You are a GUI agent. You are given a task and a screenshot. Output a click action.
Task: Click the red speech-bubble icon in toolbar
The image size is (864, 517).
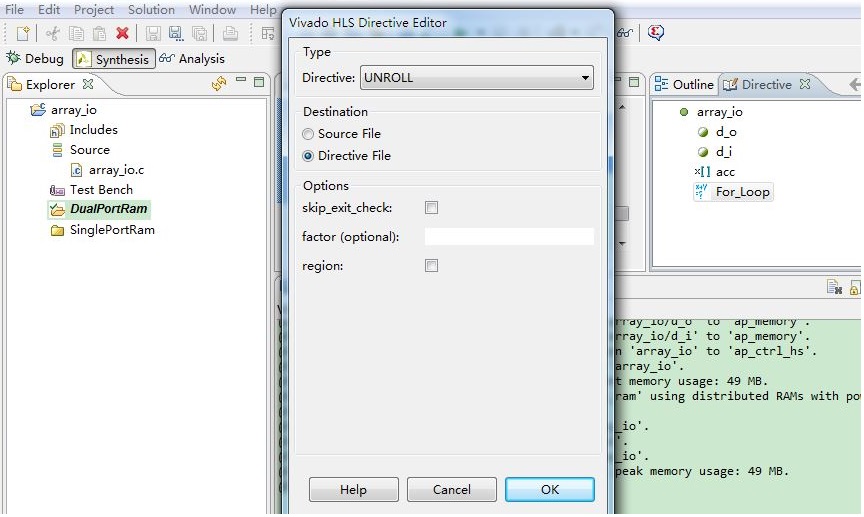click(656, 33)
